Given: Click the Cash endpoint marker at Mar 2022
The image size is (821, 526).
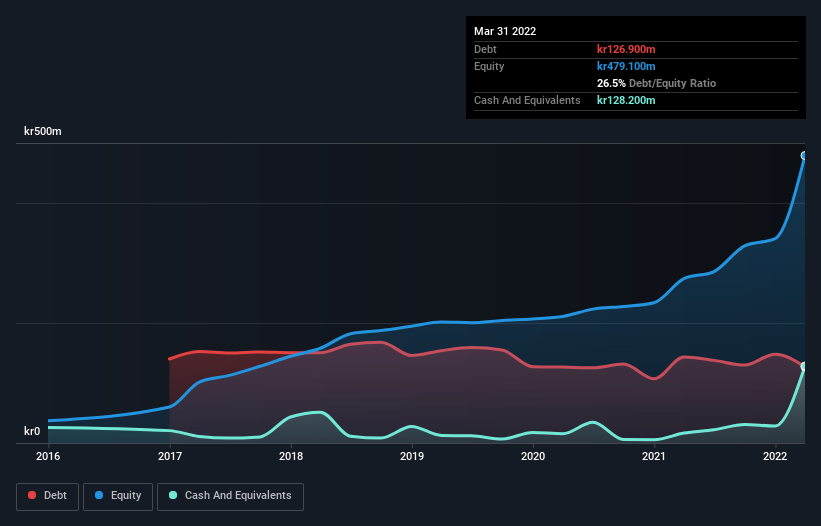Looking at the screenshot, I should 804,366.
